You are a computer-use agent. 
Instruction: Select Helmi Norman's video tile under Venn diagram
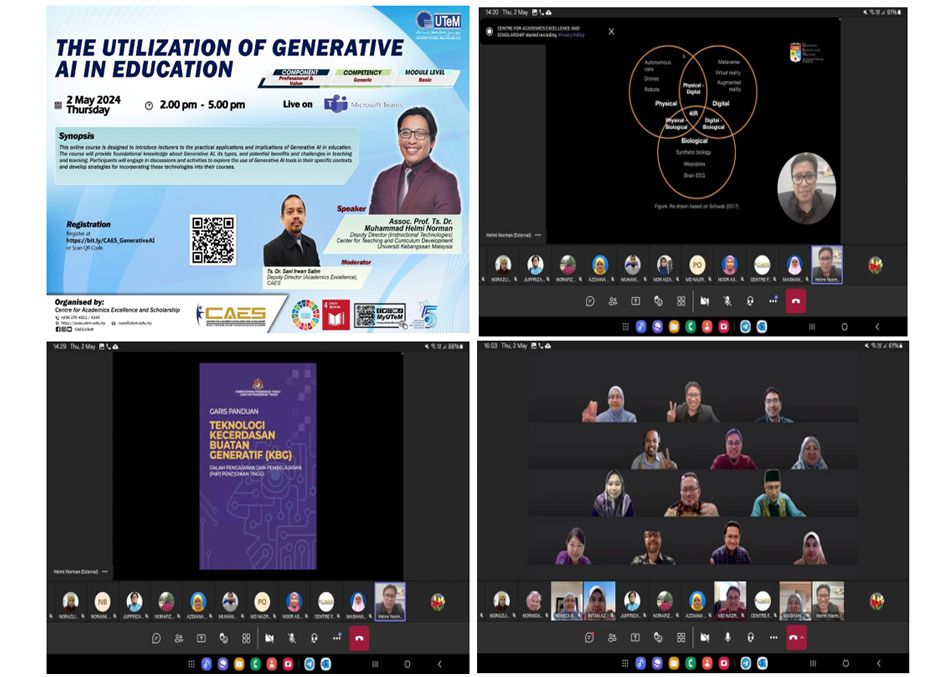[x=826, y=262]
